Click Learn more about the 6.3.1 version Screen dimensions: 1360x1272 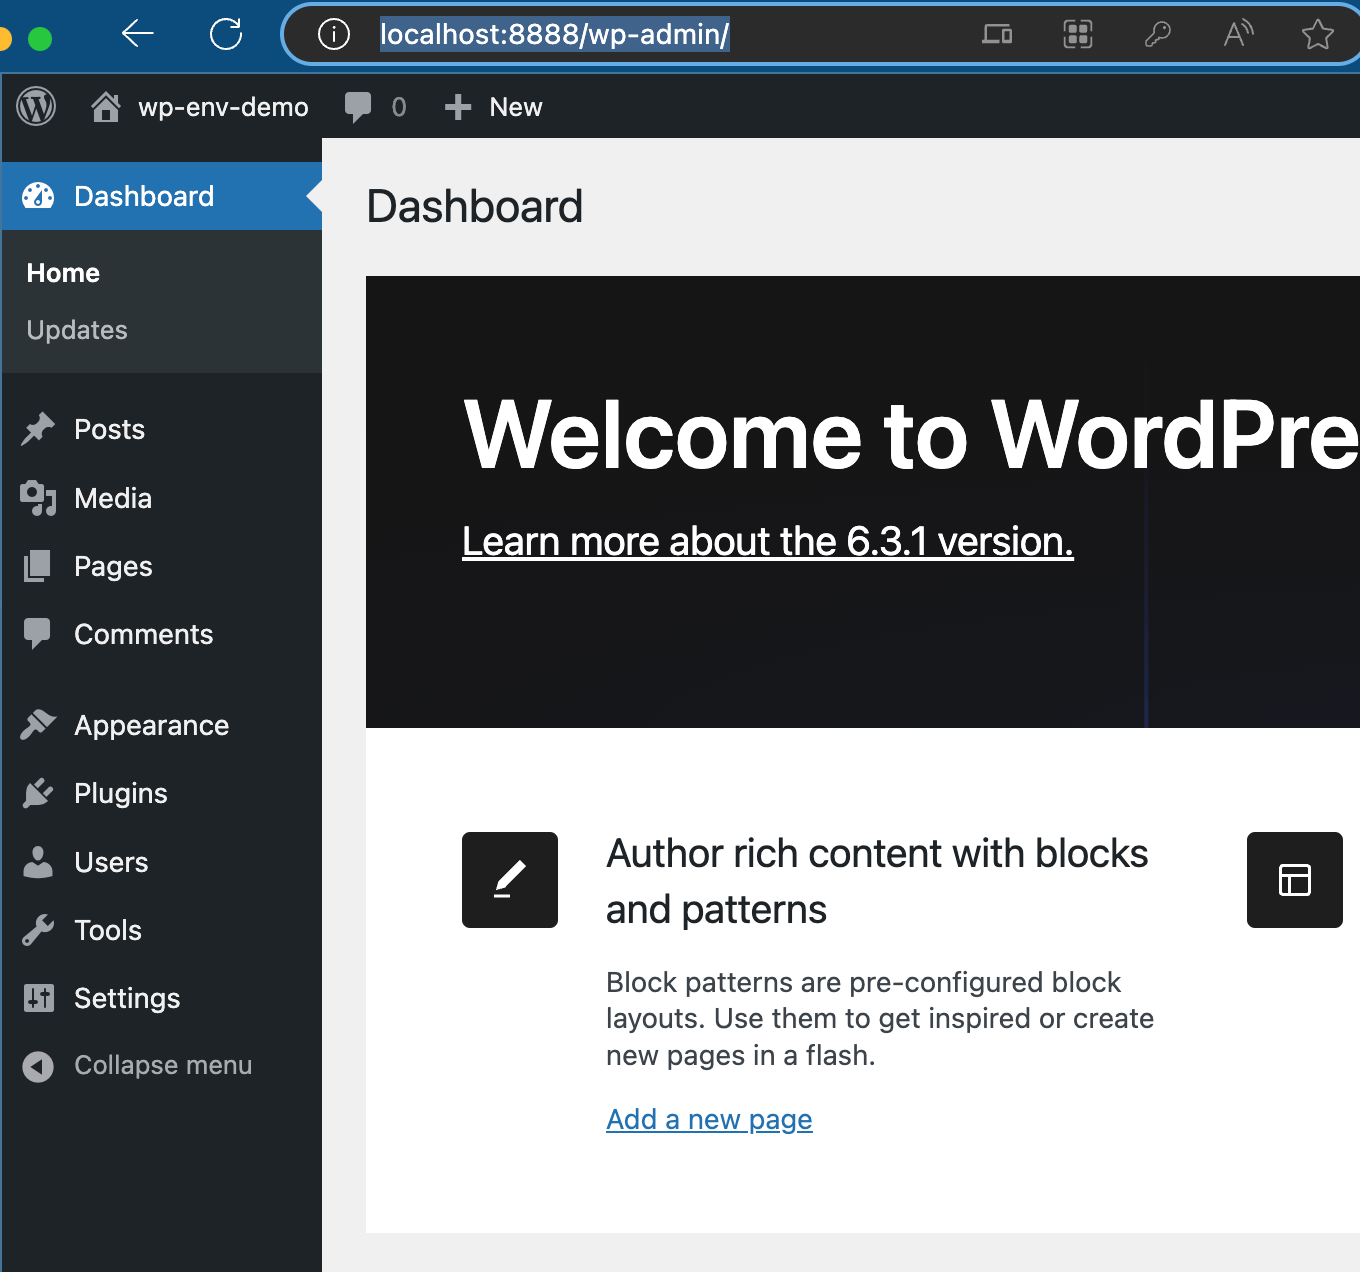pos(768,542)
